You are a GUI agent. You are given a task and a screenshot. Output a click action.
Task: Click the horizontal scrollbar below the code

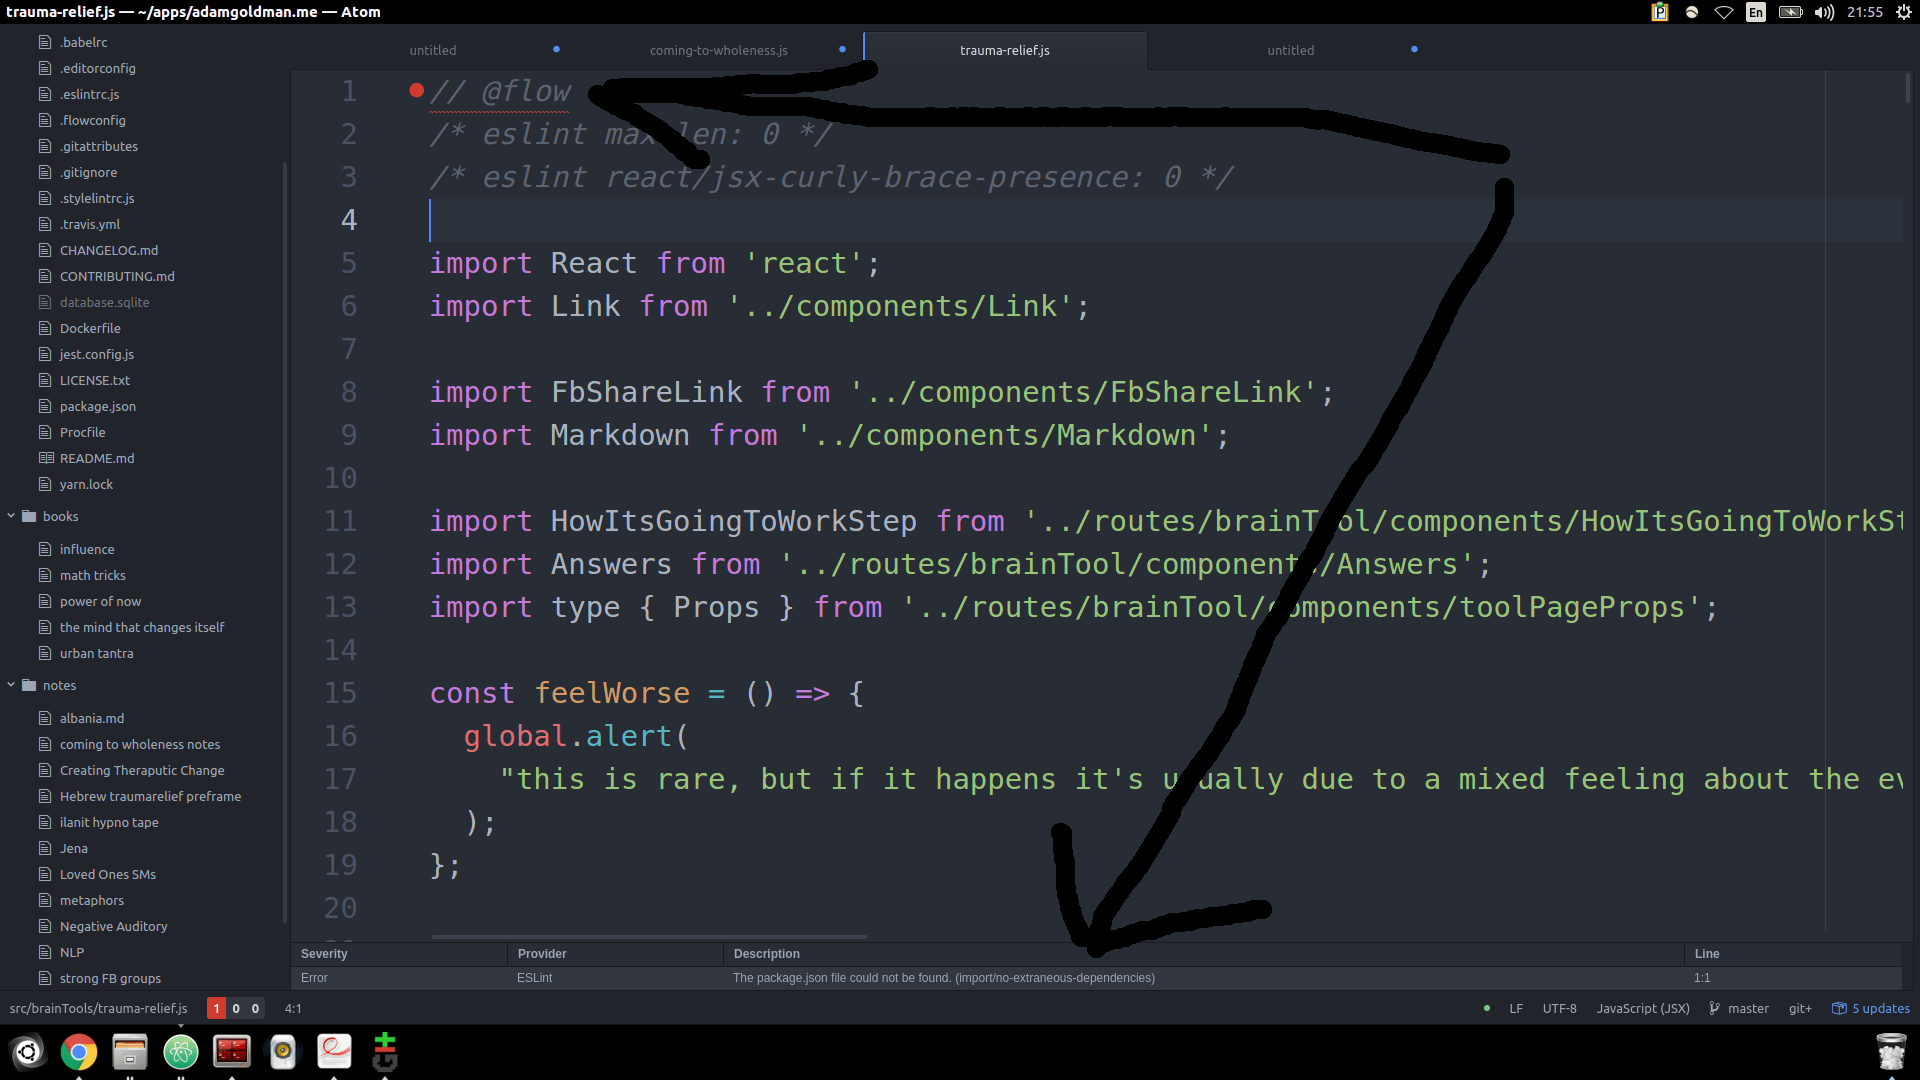[648, 937]
